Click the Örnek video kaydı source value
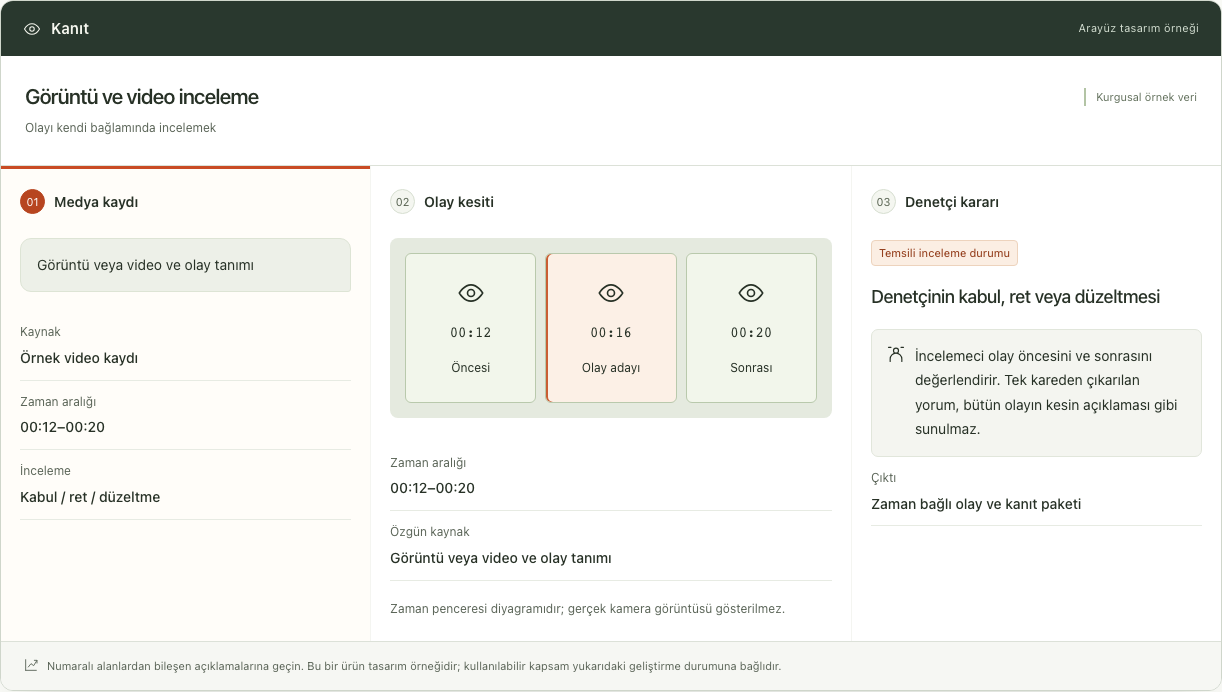 (79, 358)
